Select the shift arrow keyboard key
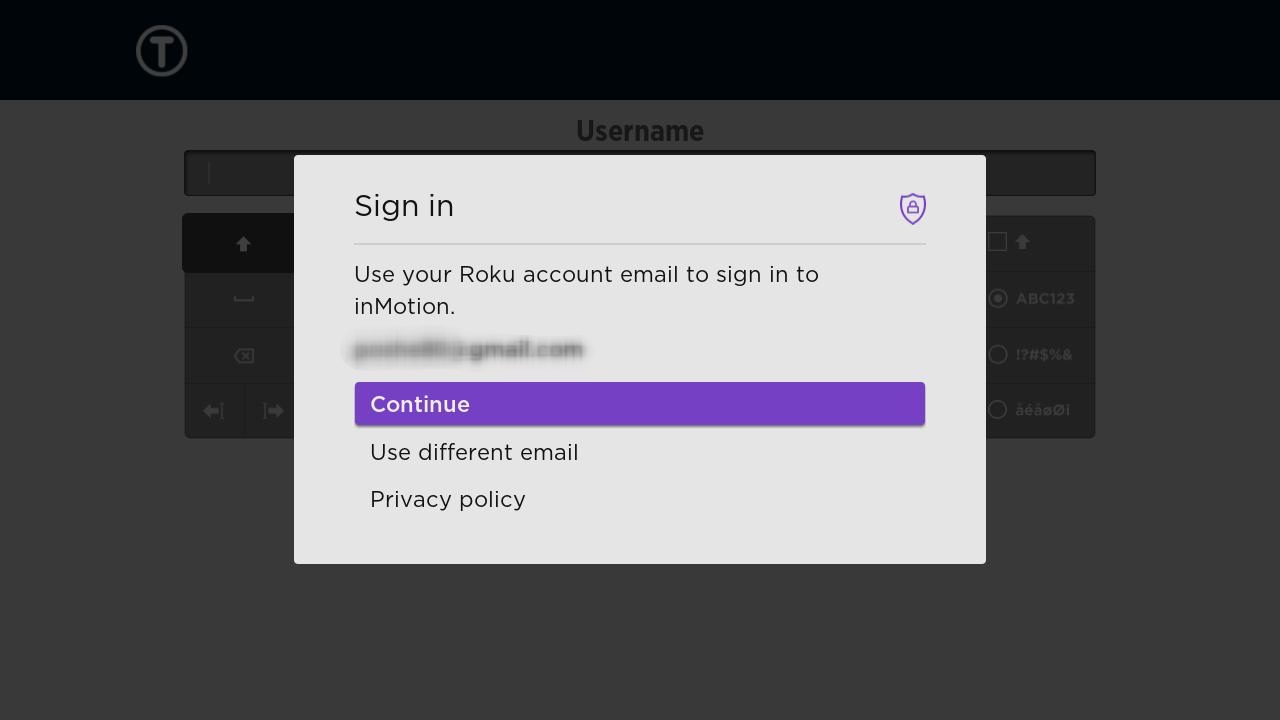Screen dimensions: 1280x720 point(243,243)
